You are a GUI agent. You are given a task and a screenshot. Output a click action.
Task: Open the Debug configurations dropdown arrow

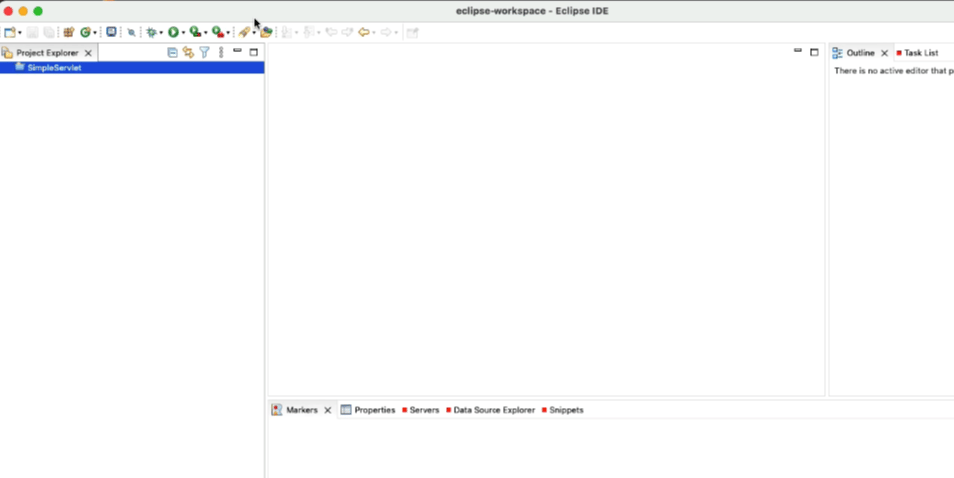(161, 33)
